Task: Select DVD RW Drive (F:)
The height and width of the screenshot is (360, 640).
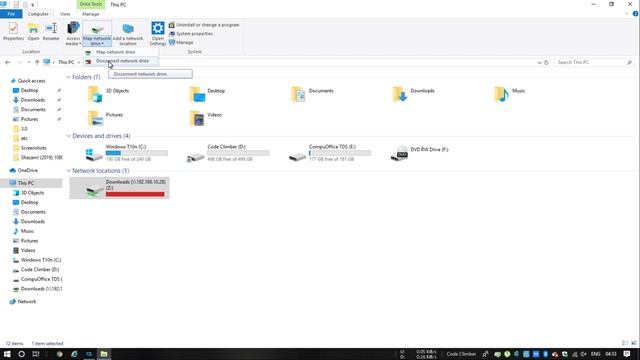Action: pos(420,153)
